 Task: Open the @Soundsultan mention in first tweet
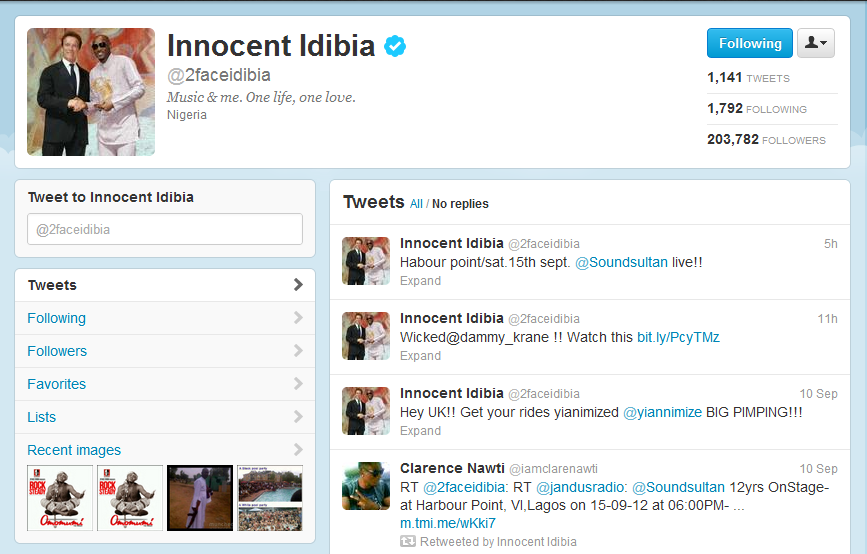pyautogui.click(x=621, y=262)
